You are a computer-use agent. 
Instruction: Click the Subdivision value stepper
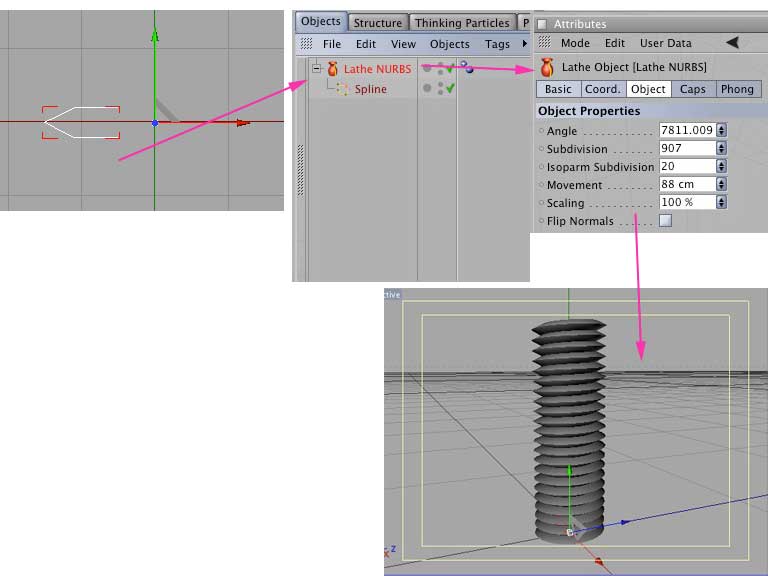coord(721,148)
